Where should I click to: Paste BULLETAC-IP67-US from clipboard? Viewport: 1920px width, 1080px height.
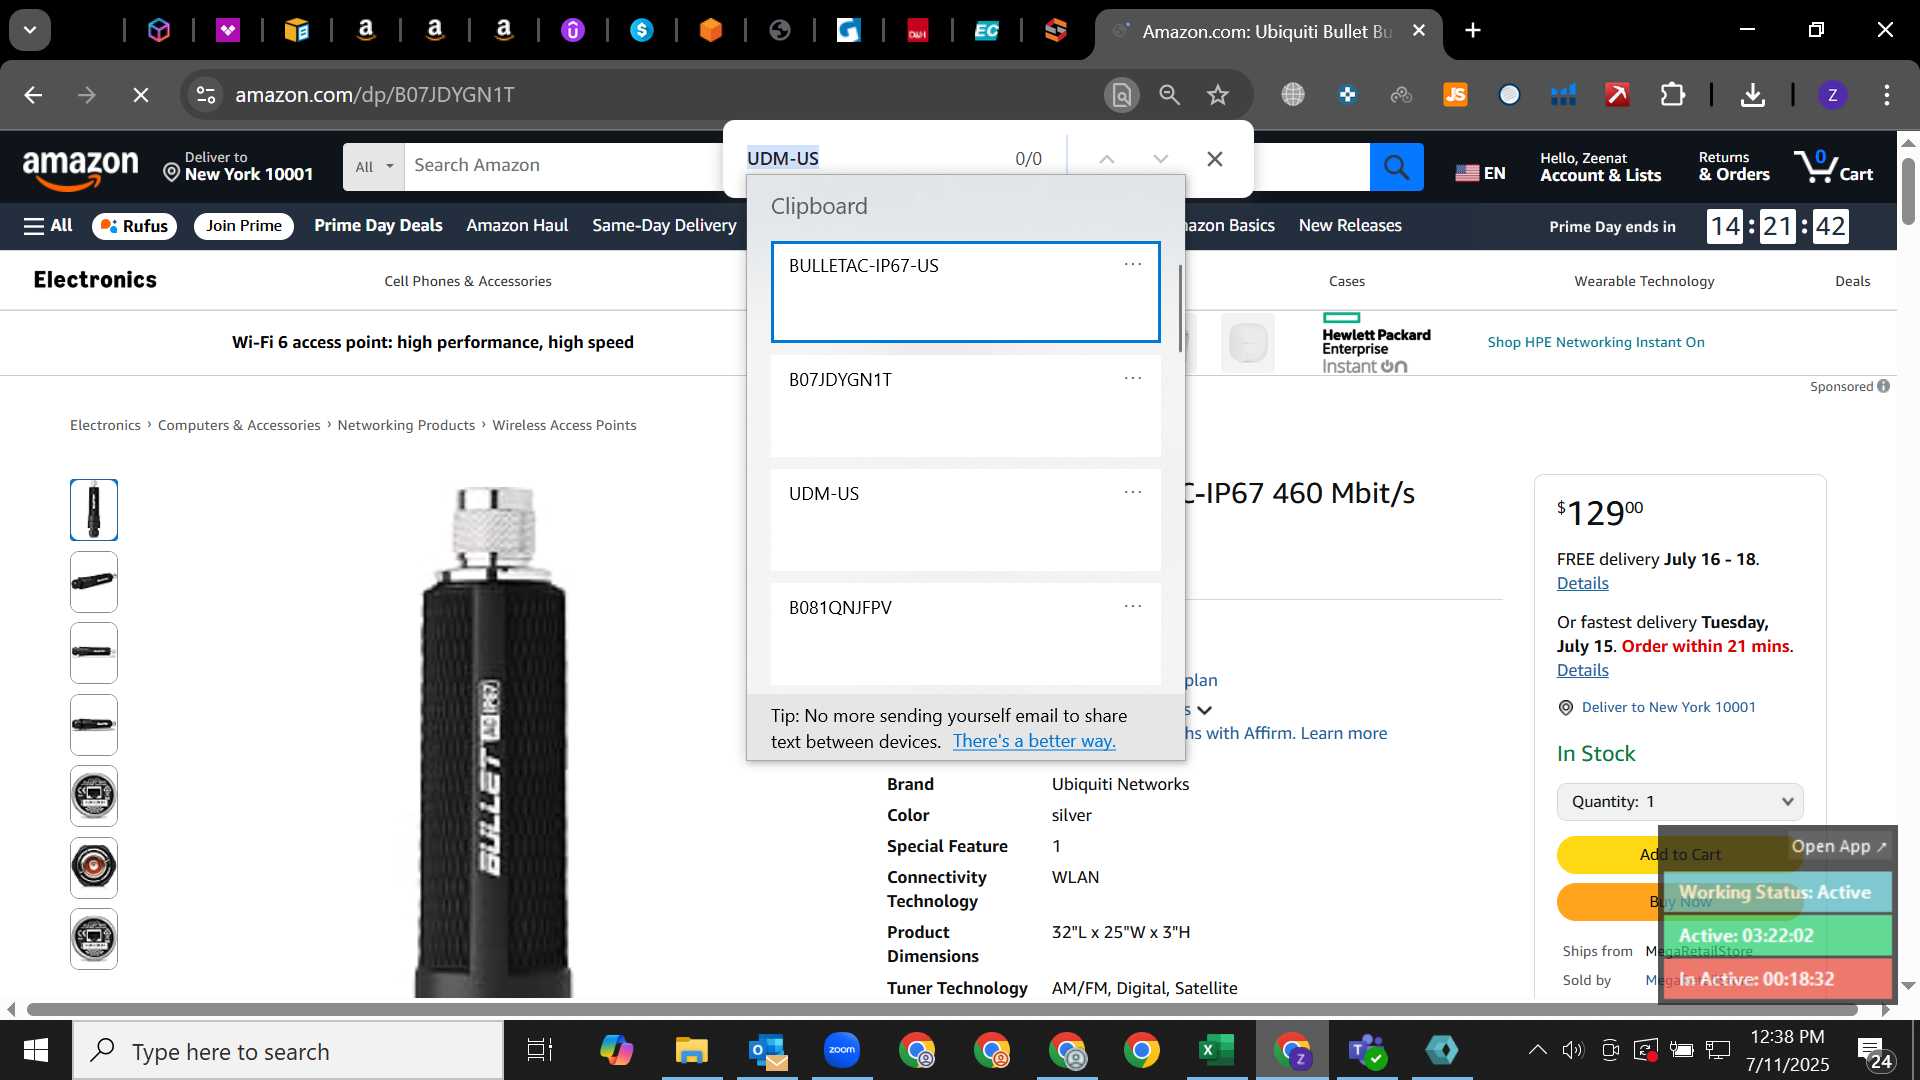click(x=965, y=292)
